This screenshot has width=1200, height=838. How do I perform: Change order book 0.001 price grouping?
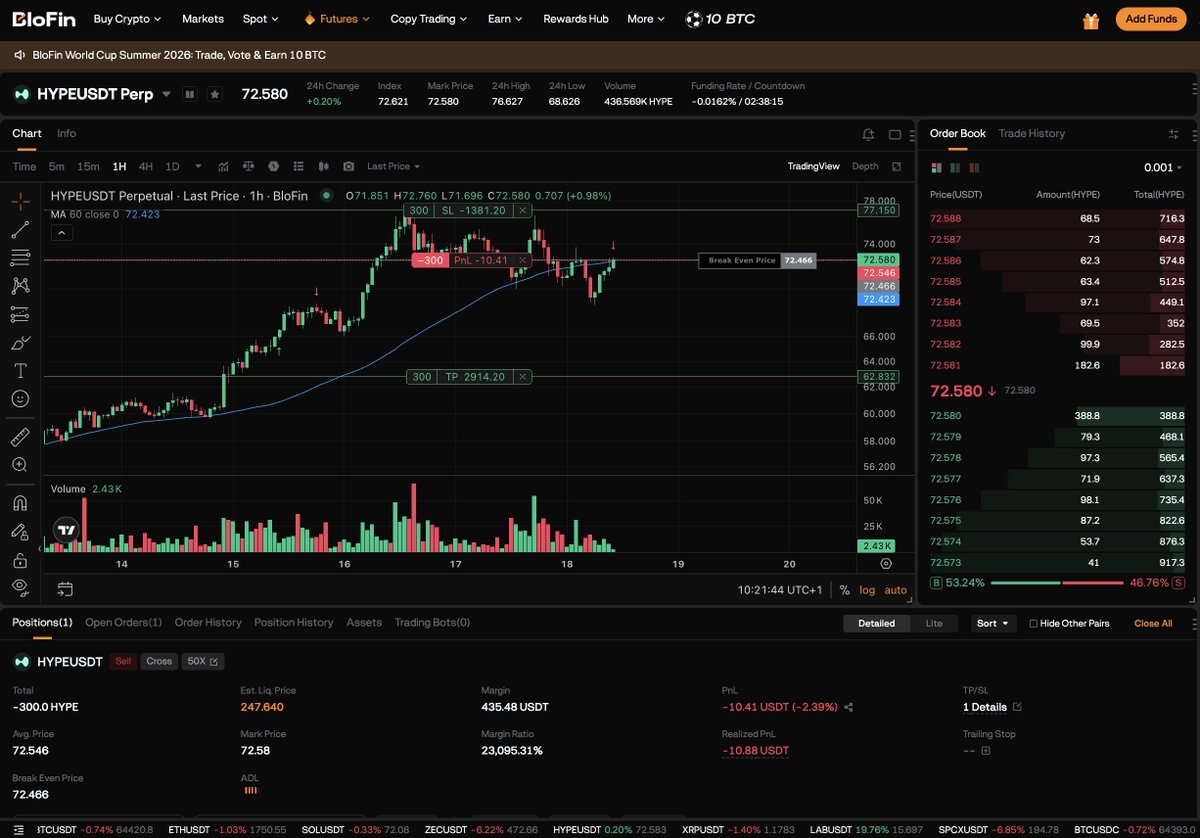(1163, 168)
